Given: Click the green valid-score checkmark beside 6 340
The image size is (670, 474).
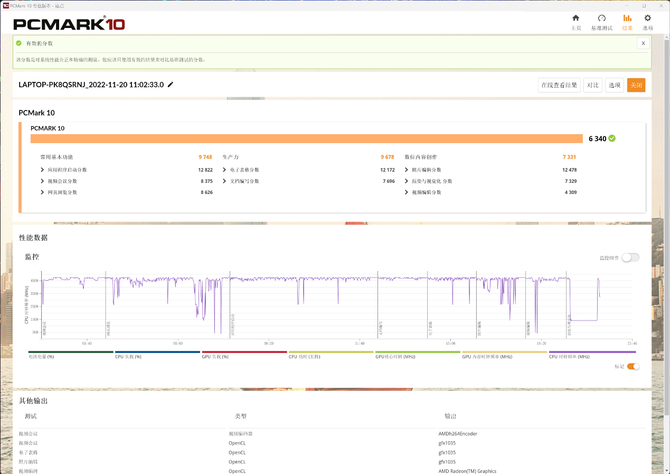Looking at the screenshot, I should tap(612, 139).
